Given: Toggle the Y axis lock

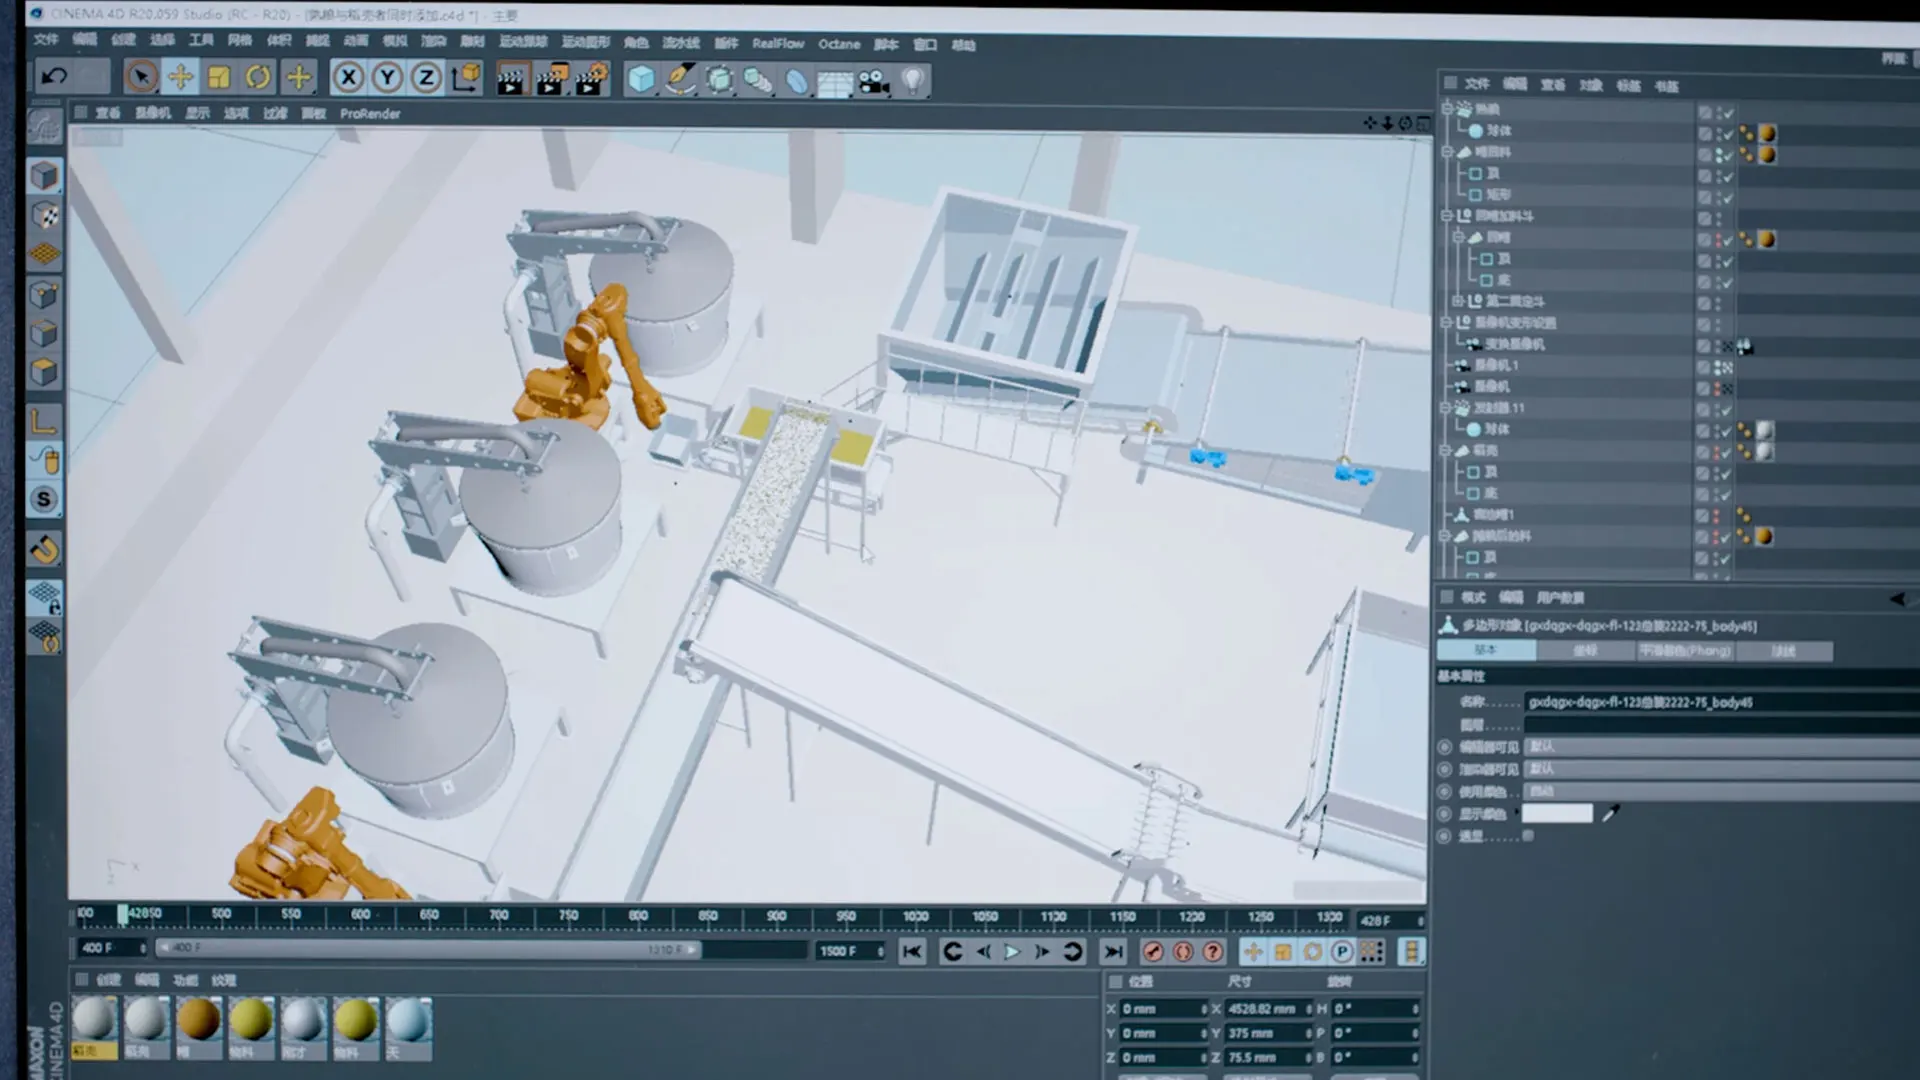Looking at the screenshot, I should pyautogui.click(x=387, y=77).
